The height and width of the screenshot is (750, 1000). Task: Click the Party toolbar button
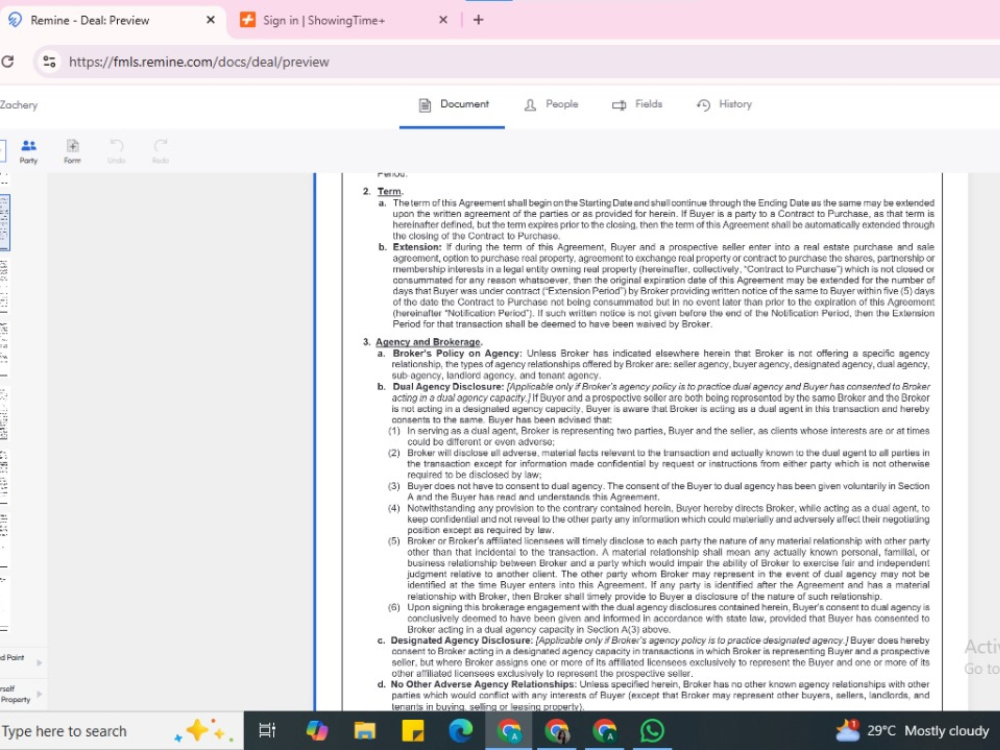pyautogui.click(x=29, y=152)
